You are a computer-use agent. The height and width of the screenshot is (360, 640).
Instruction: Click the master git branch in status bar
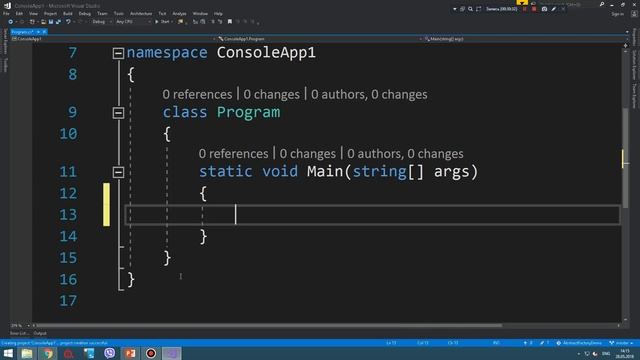pyautogui.click(x=621, y=343)
